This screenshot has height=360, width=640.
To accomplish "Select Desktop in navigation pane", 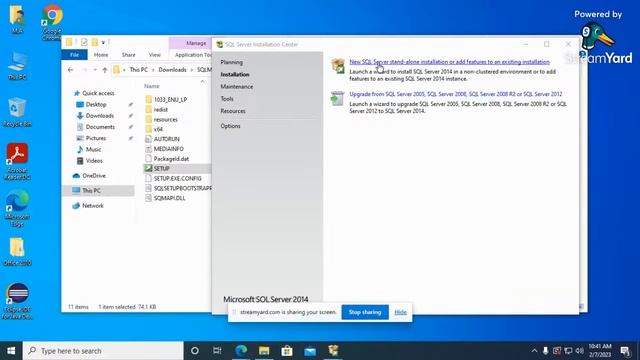I will [96, 104].
